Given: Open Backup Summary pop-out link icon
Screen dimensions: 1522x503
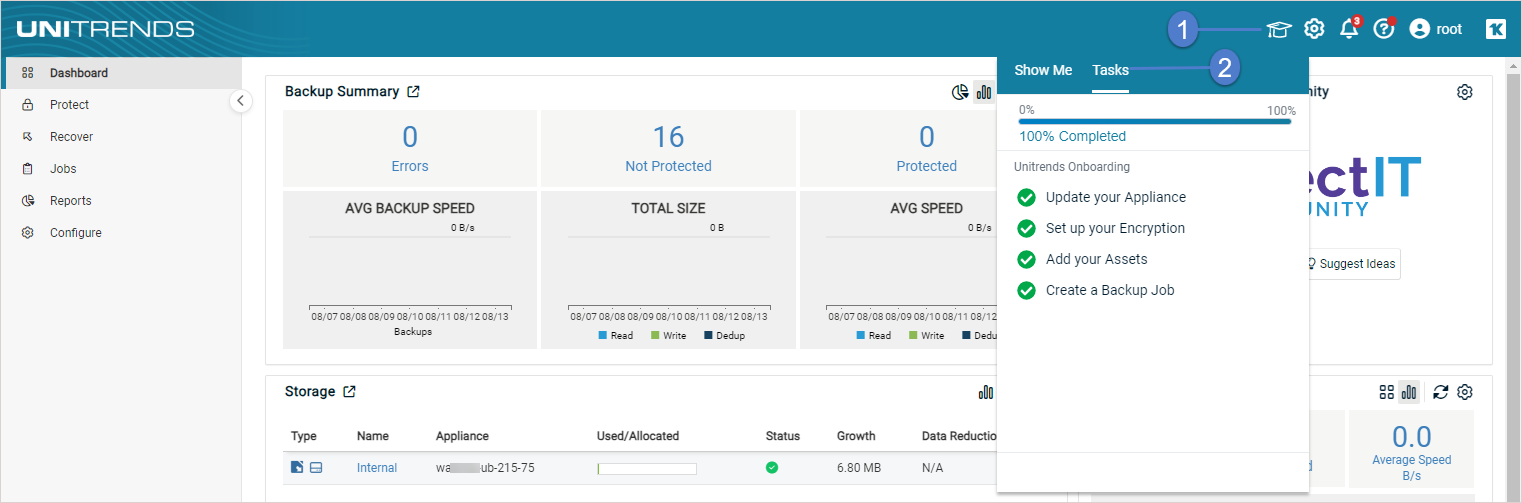Looking at the screenshot, I should pyautogui.click(x=413, y=92).
